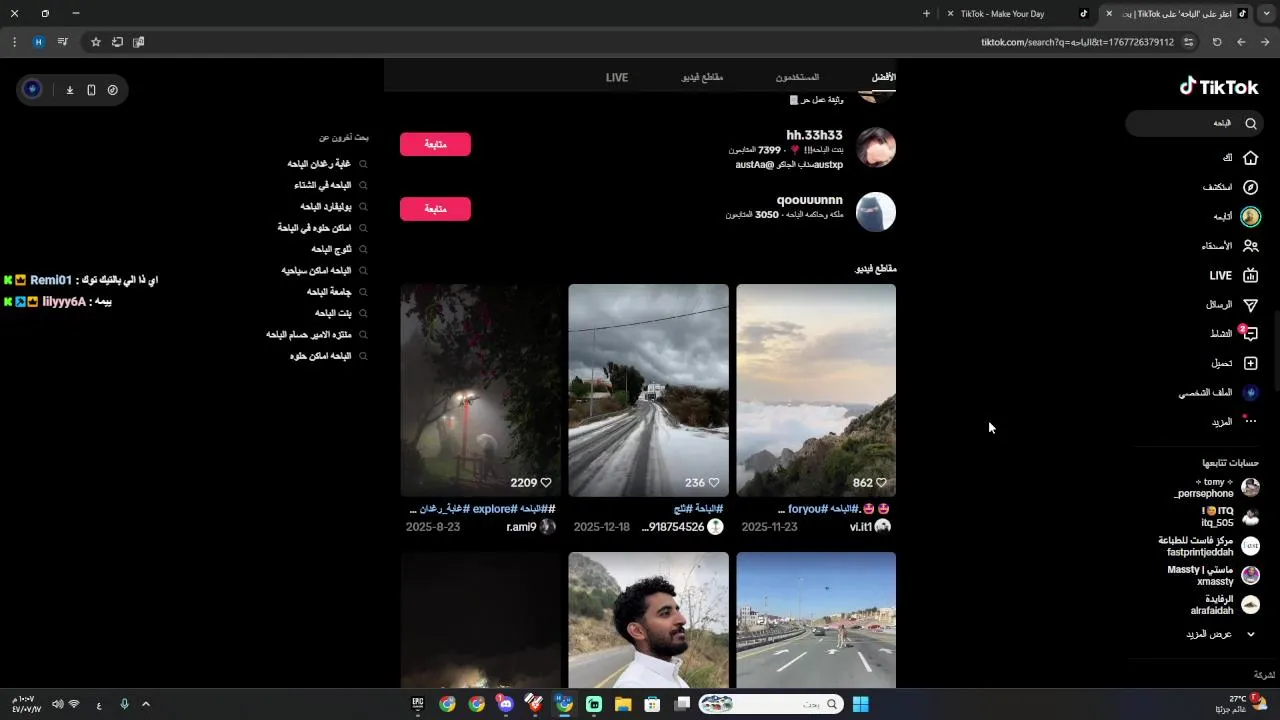Open File Explorer from taskbar

[x=623, y=704]
